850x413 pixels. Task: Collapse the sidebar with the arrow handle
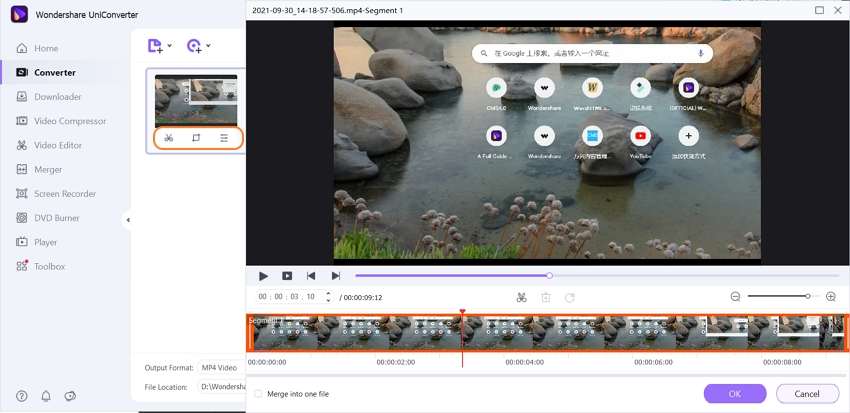coord(128,220)
